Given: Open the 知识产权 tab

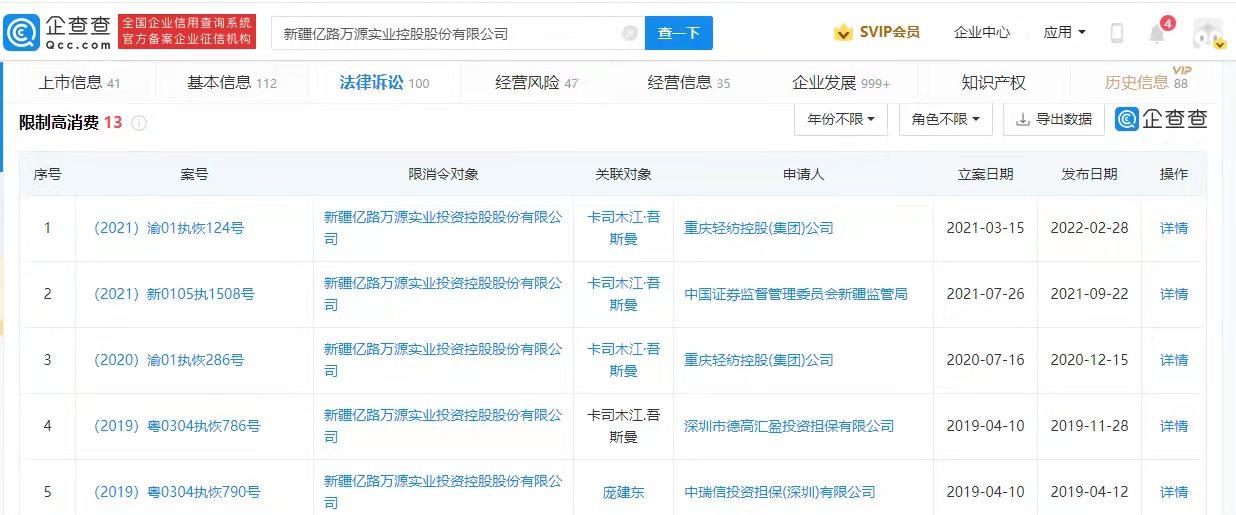Looking at the screenshot, I should [993, 82].
